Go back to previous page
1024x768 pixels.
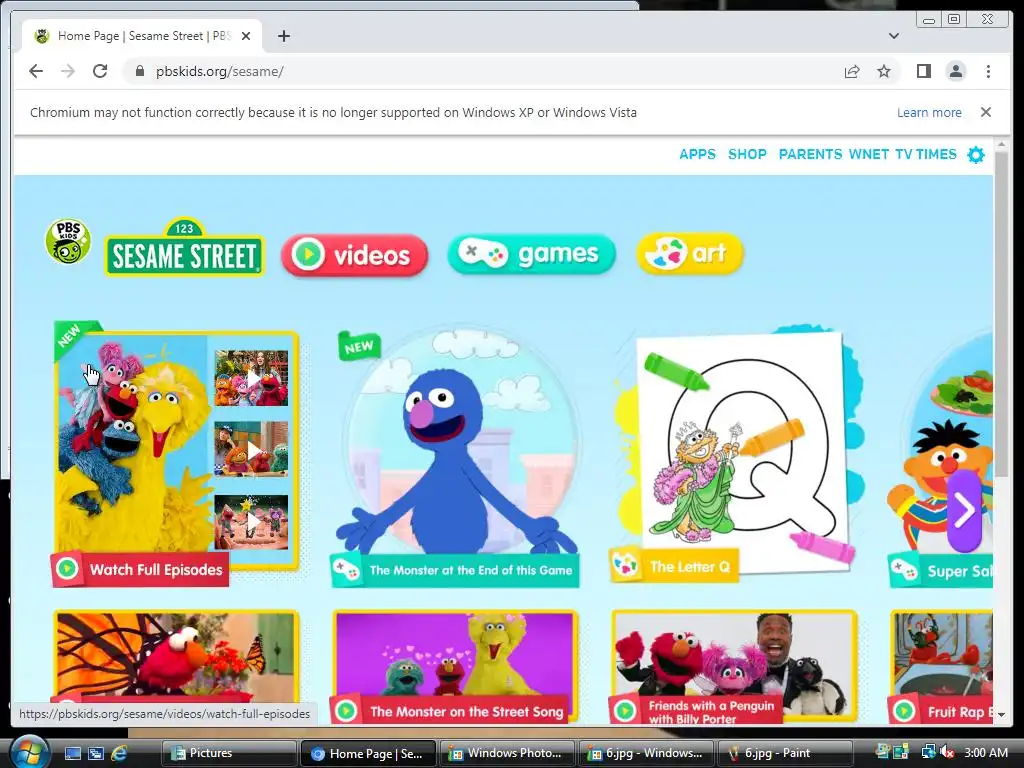coord(36,71)
